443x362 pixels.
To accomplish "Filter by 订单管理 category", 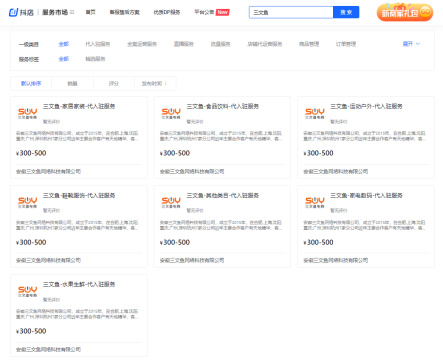I will (346, 44).
